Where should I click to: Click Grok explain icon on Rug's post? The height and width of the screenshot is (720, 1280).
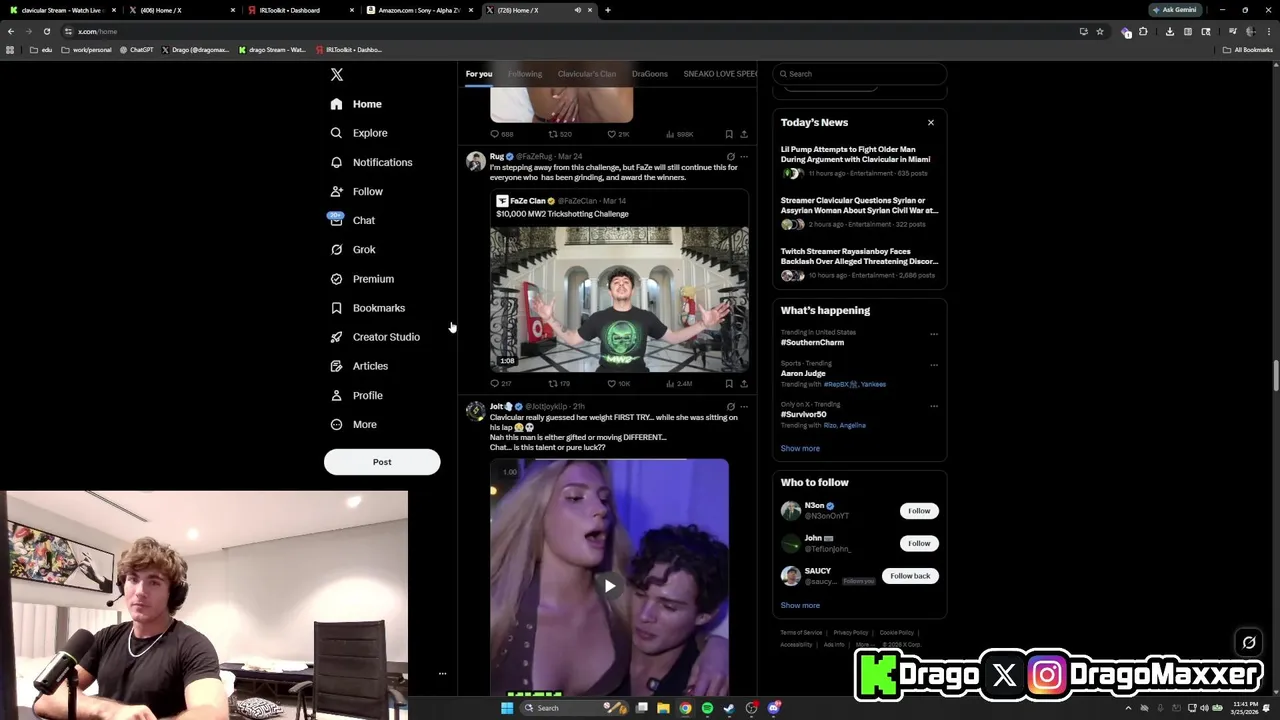click(x=731, y=157)
